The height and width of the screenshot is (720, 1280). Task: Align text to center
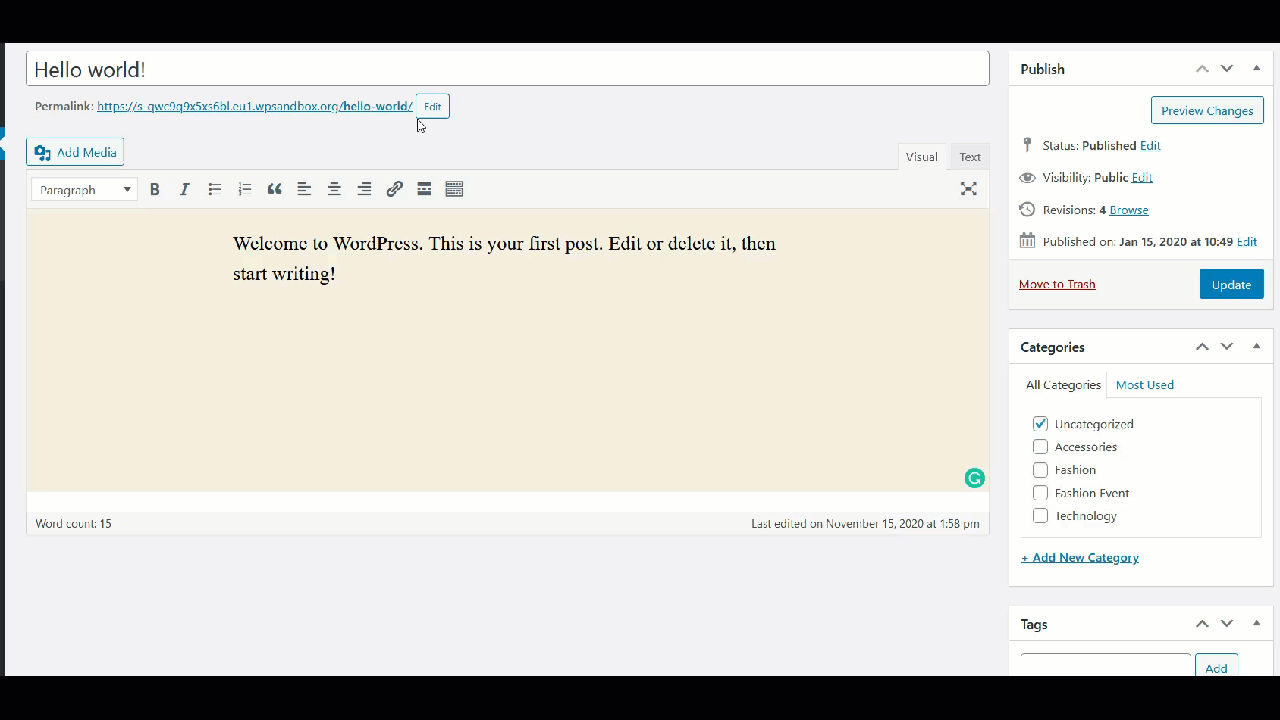(x=334, y=189)
